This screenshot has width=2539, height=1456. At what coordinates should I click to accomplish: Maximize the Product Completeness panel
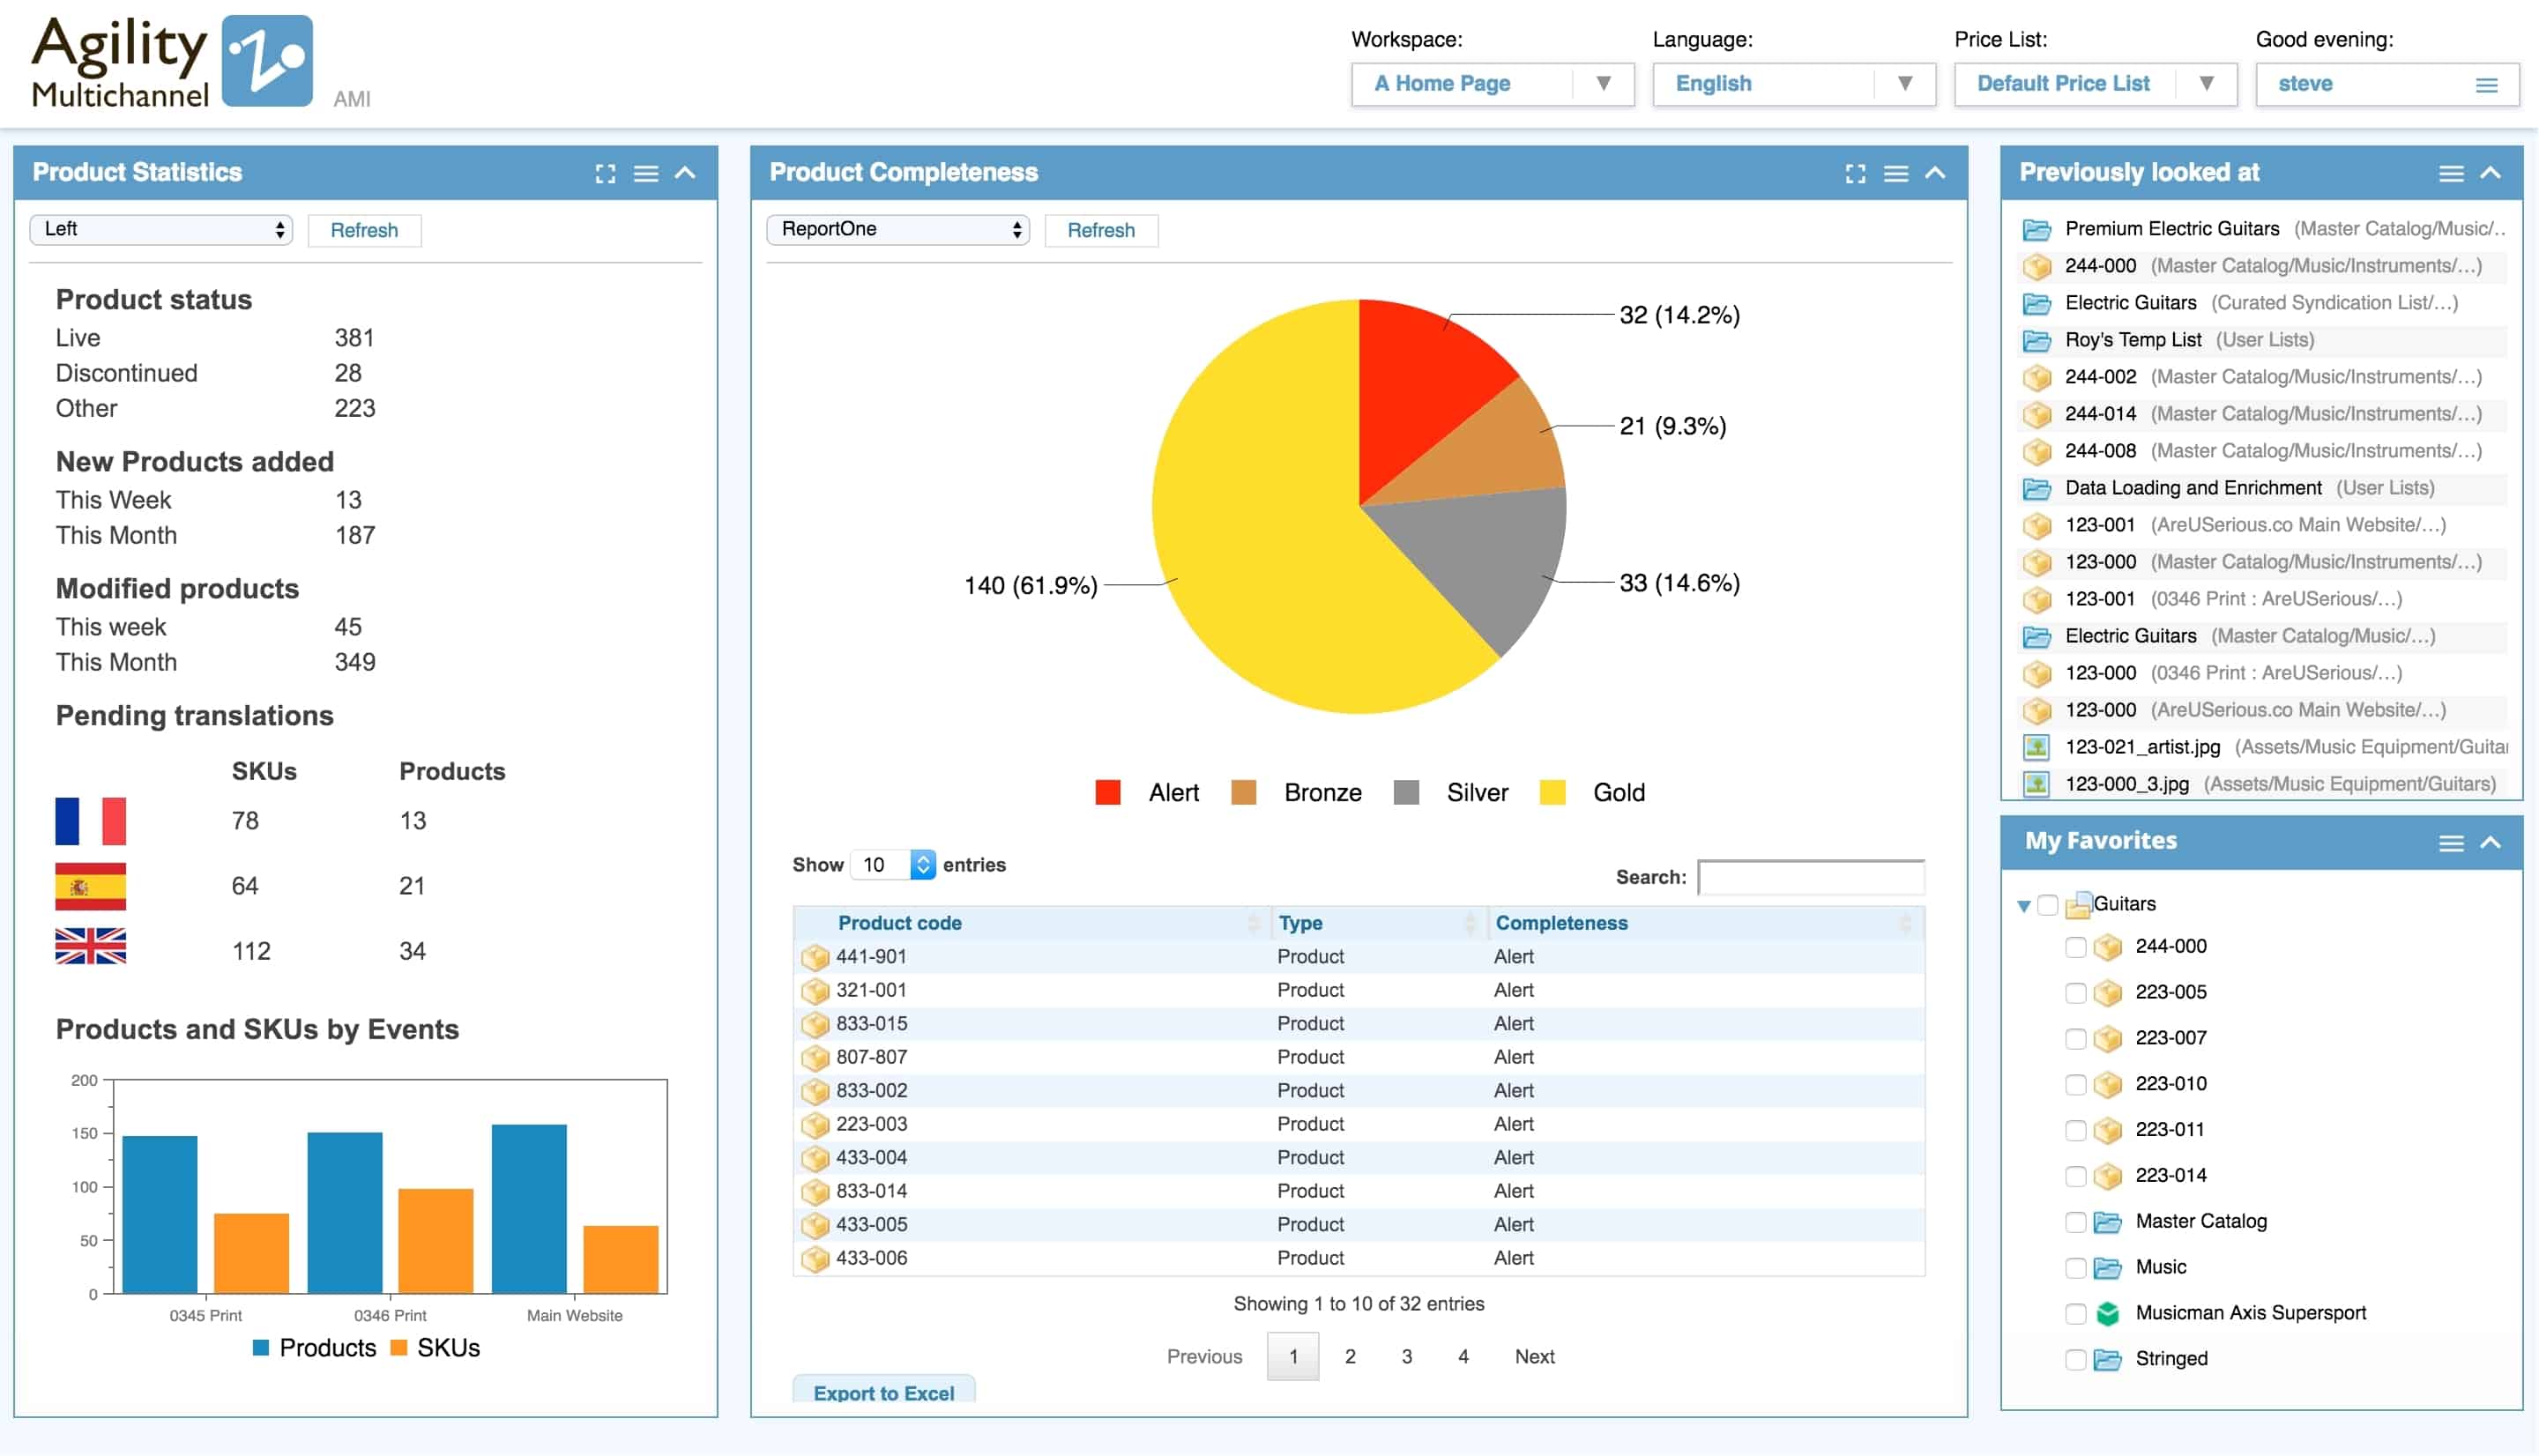coord(1855,174)
